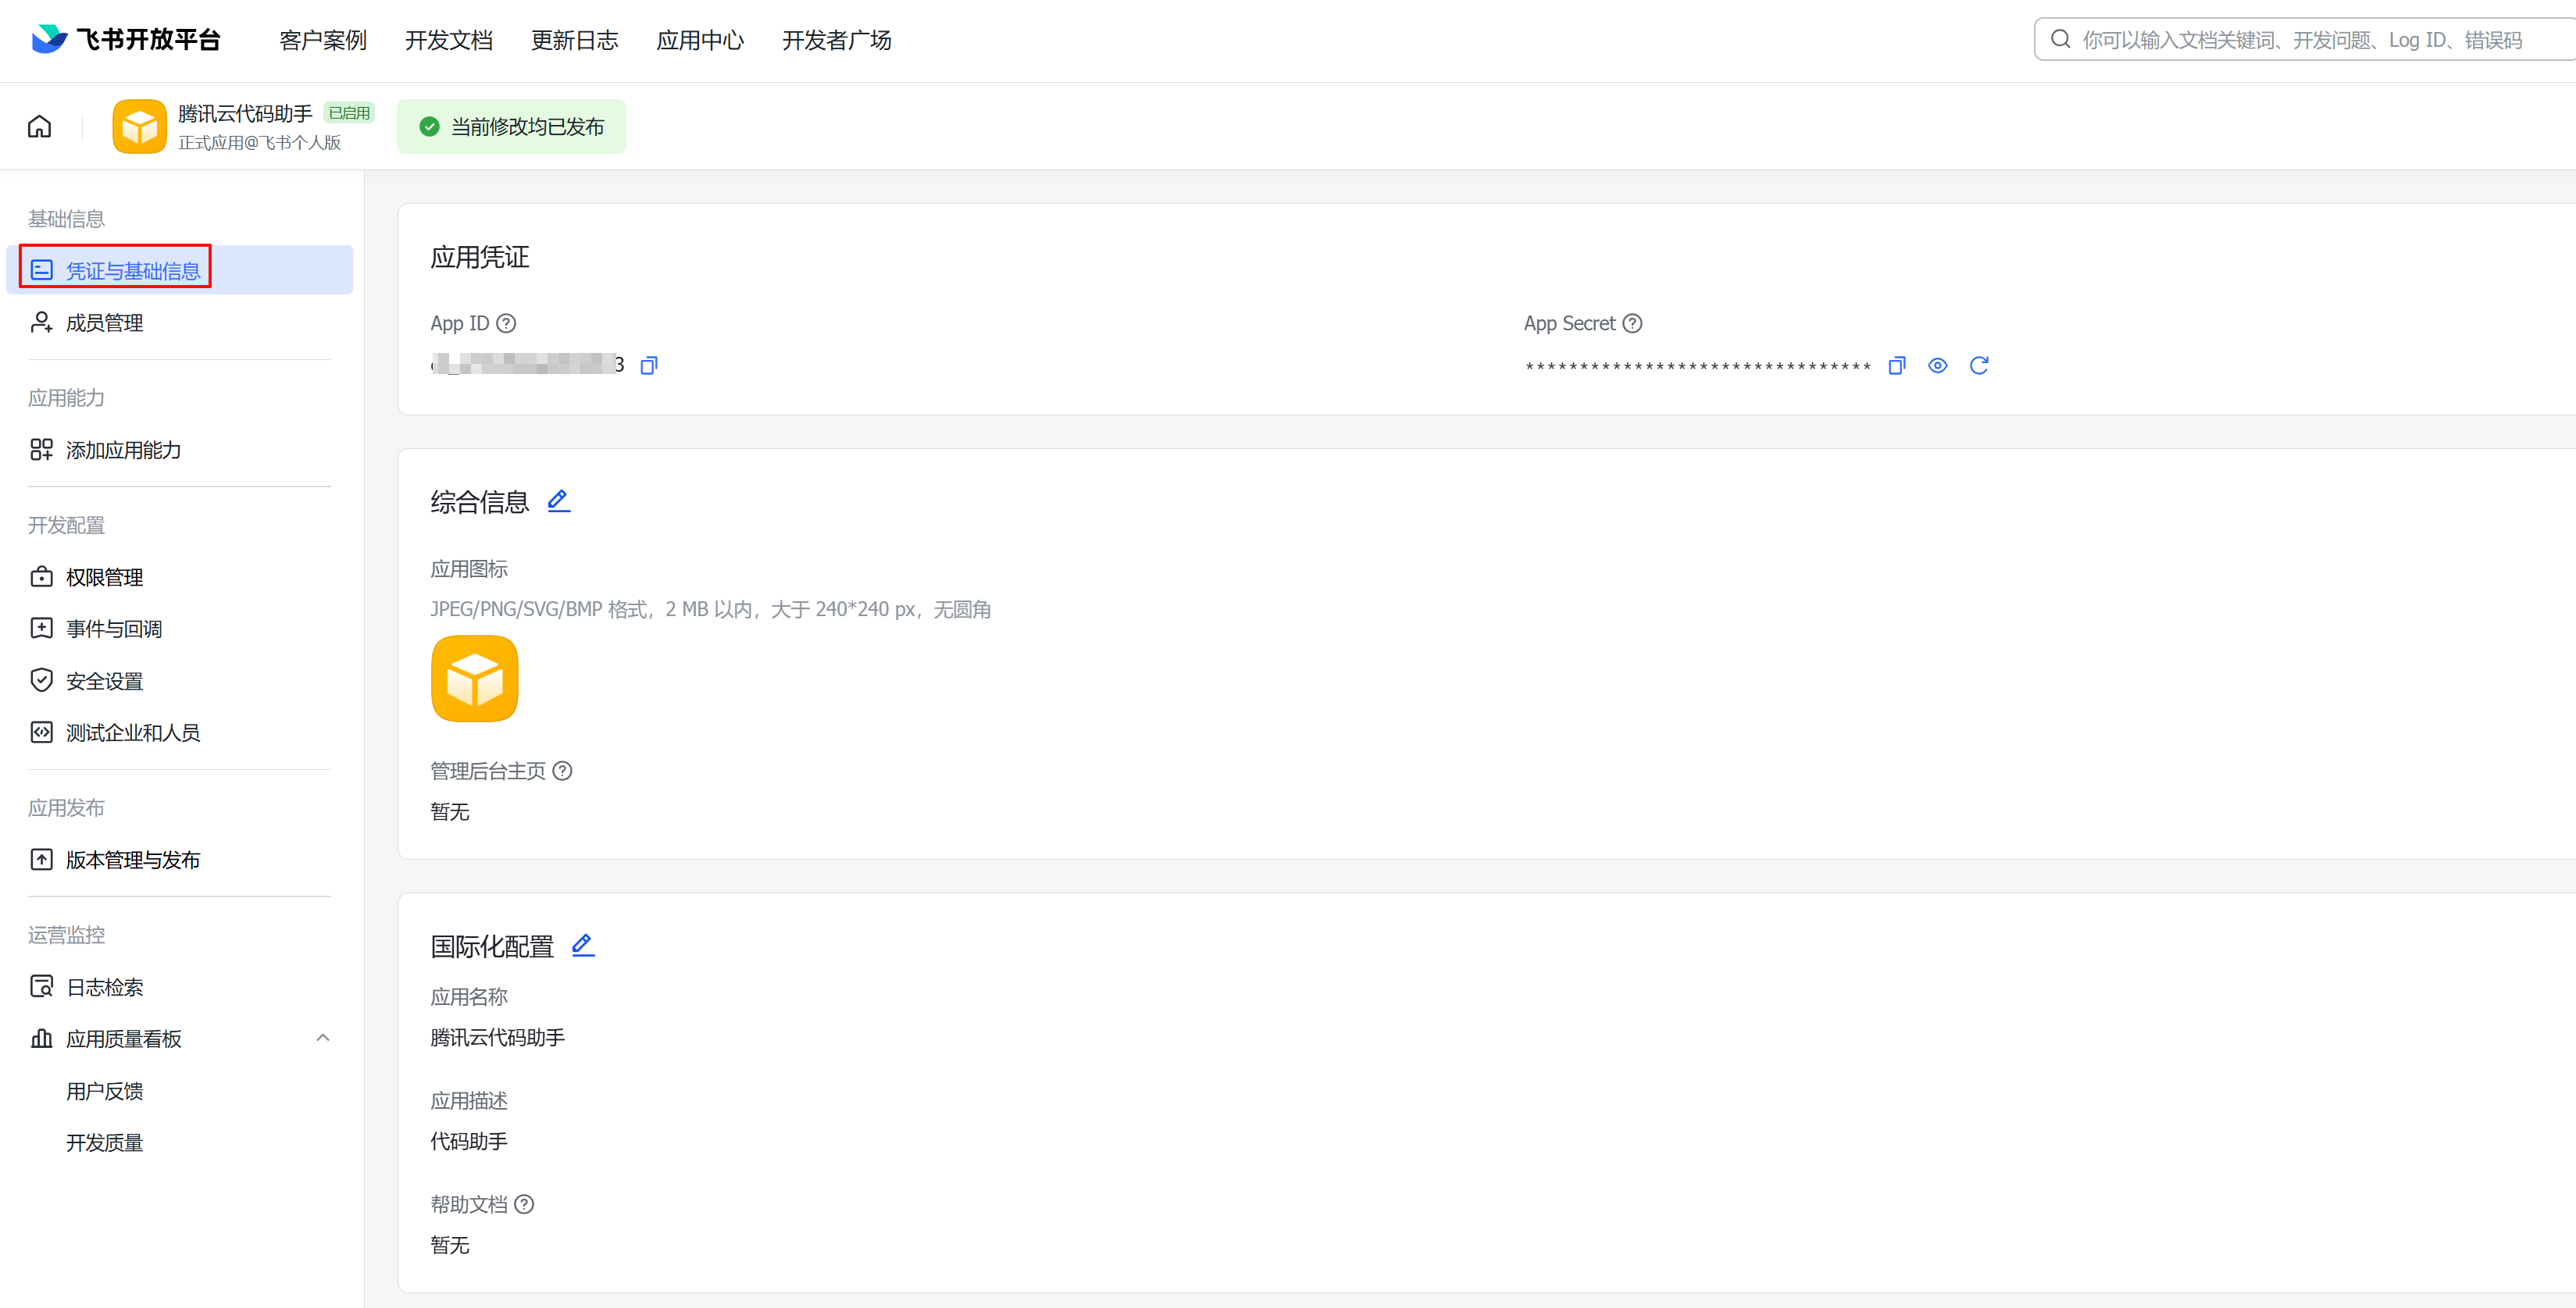Copy the App ID value
Screen dimensions: 2576x1308
pos(648,366)
